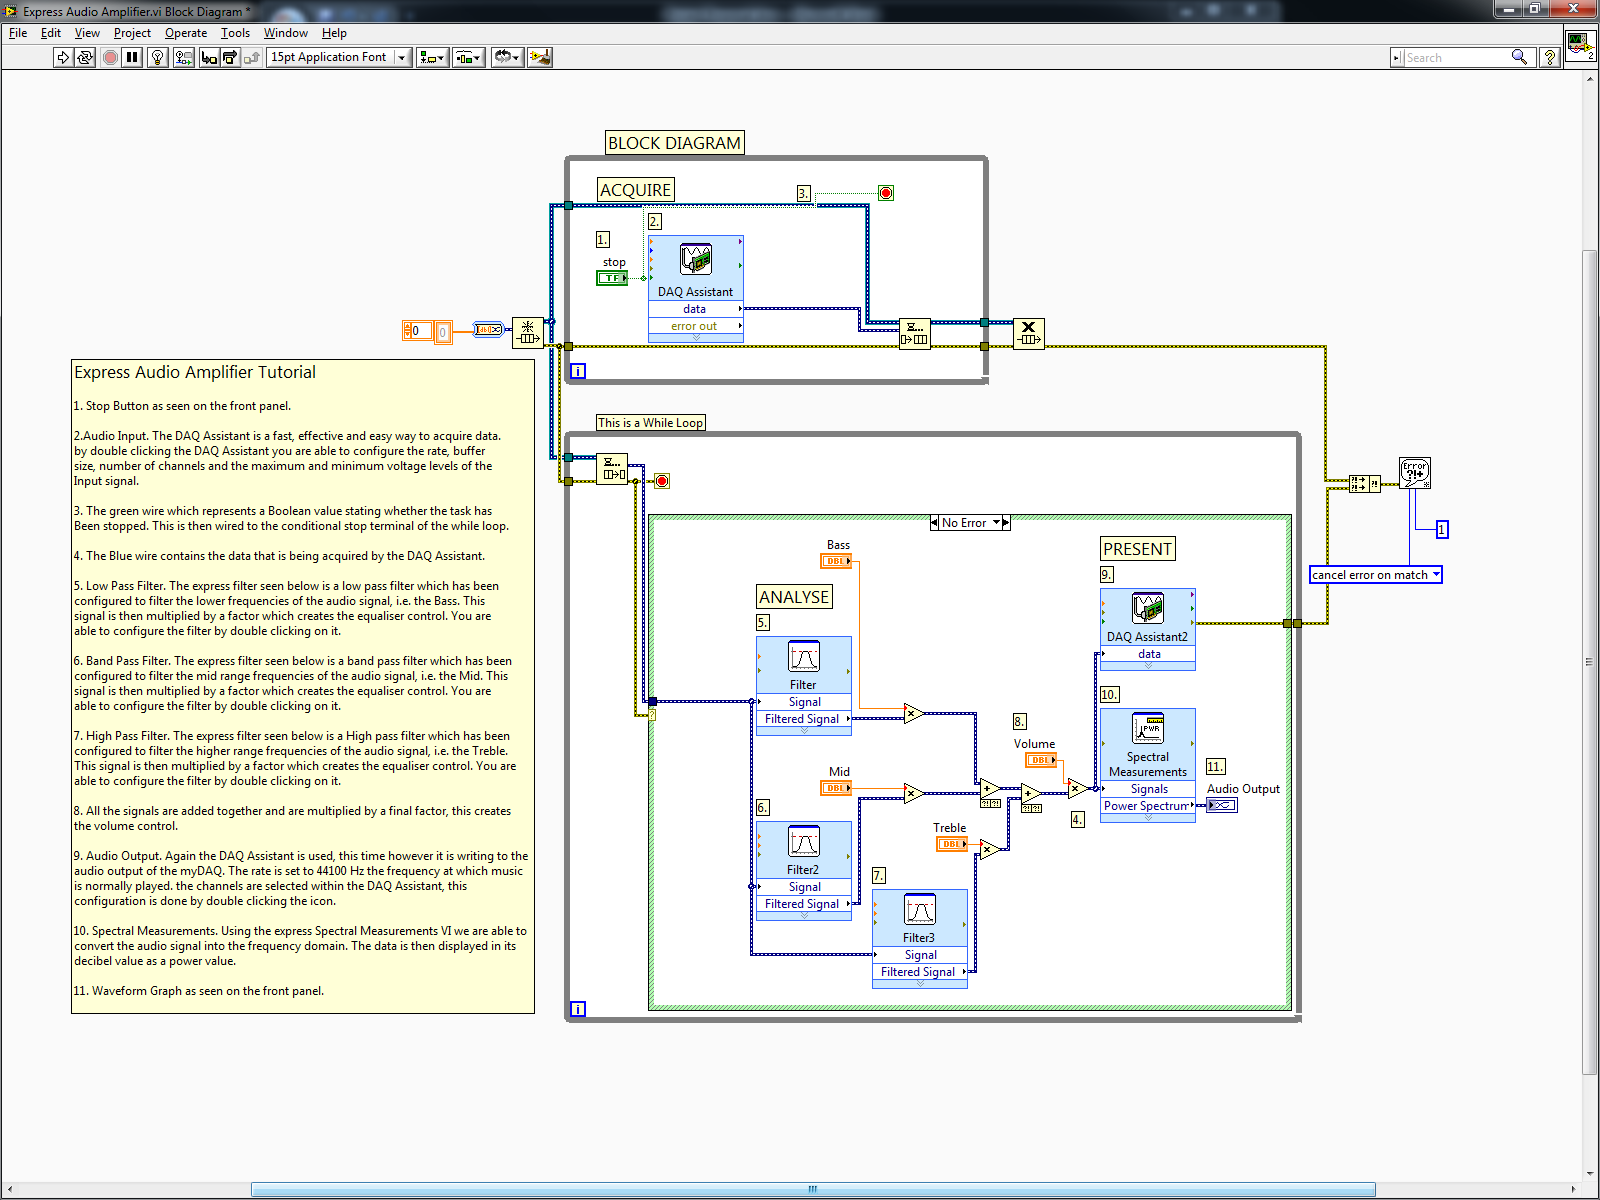Screen dimensions: 1600x1200
Task: Click the VI icon pane in the top-right corner
Action: tap(1579, 45)
